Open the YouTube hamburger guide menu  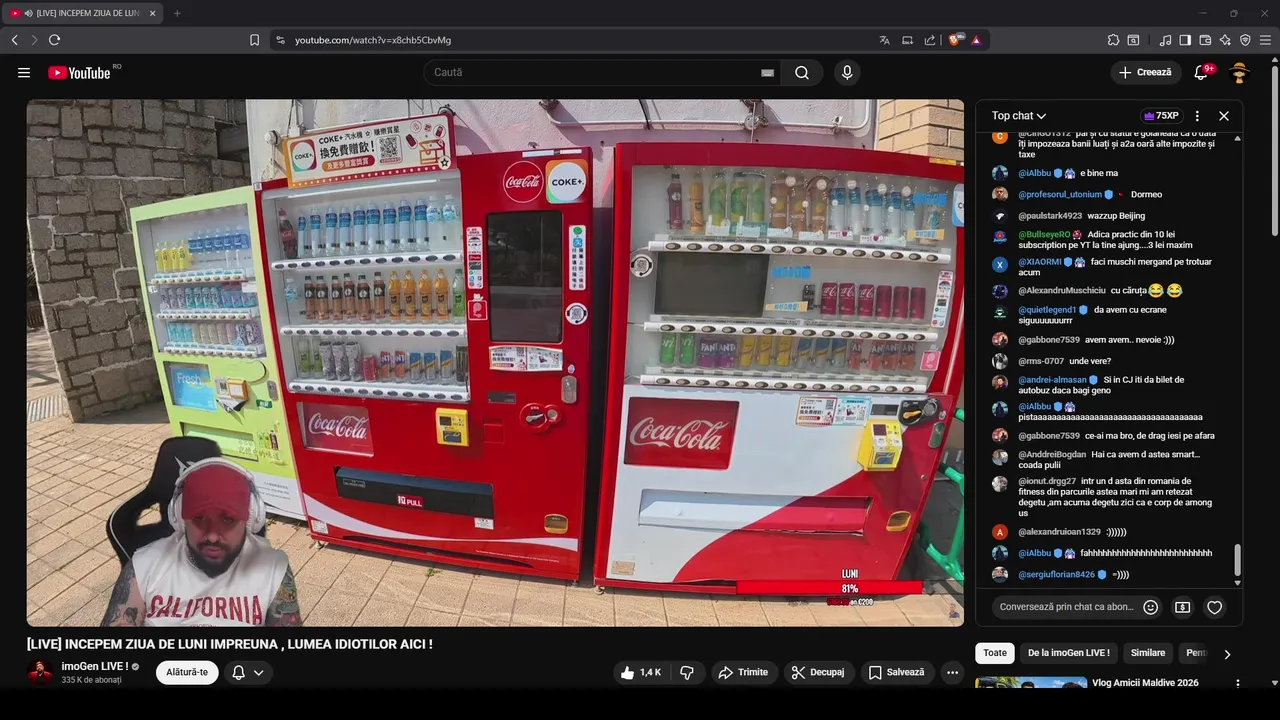click(x=24, y=72)
